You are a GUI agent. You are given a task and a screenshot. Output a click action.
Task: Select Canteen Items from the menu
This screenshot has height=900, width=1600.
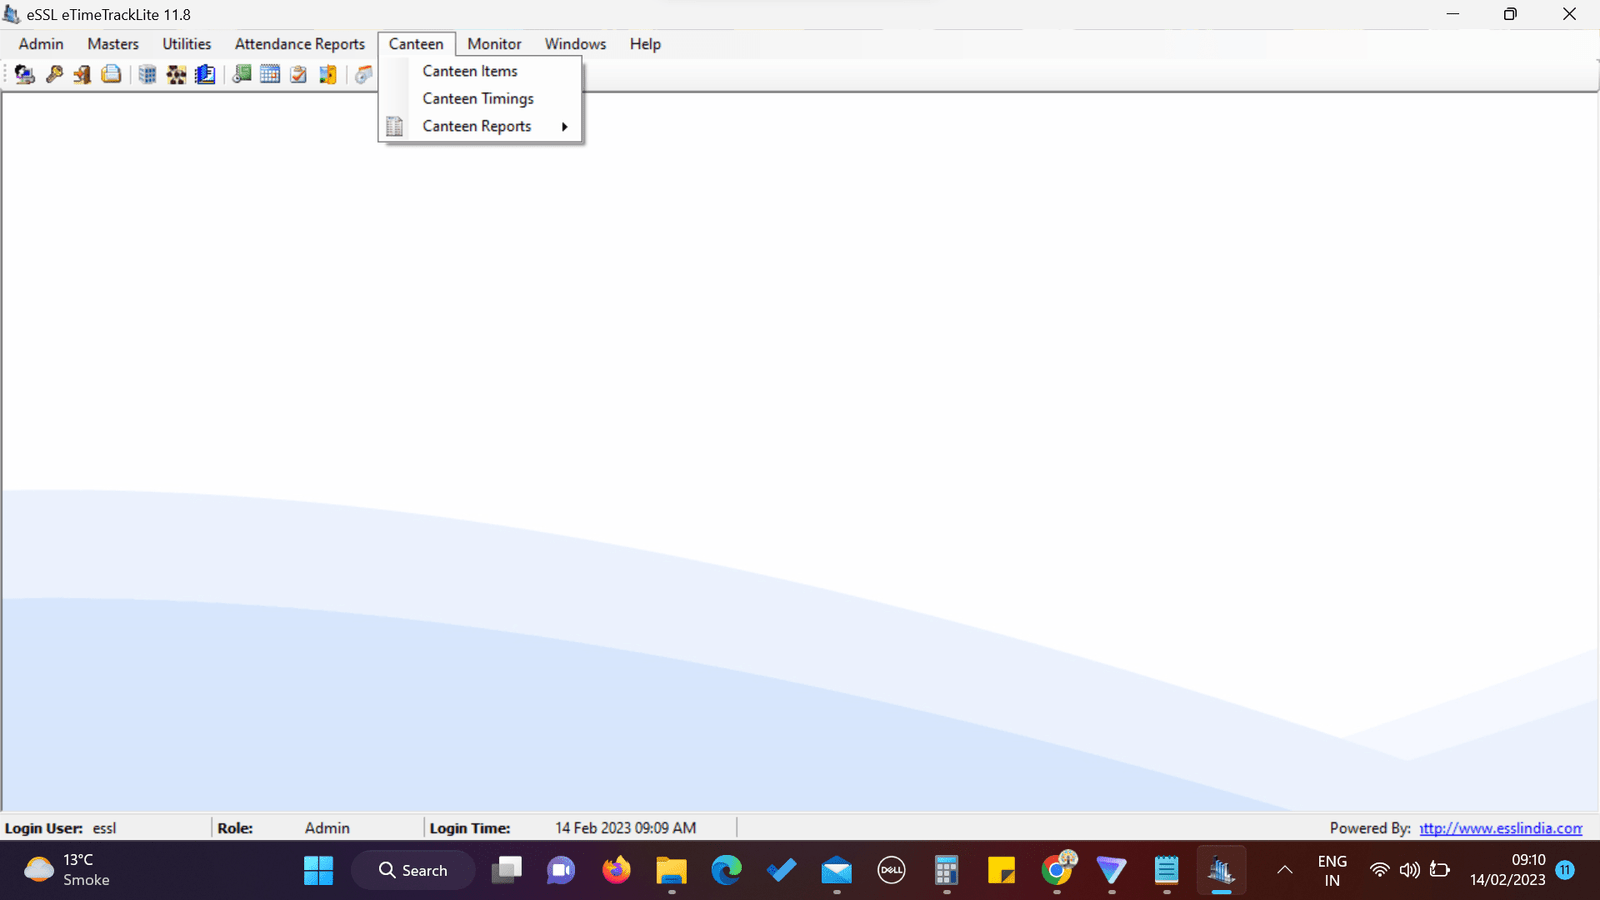point(470,71)
